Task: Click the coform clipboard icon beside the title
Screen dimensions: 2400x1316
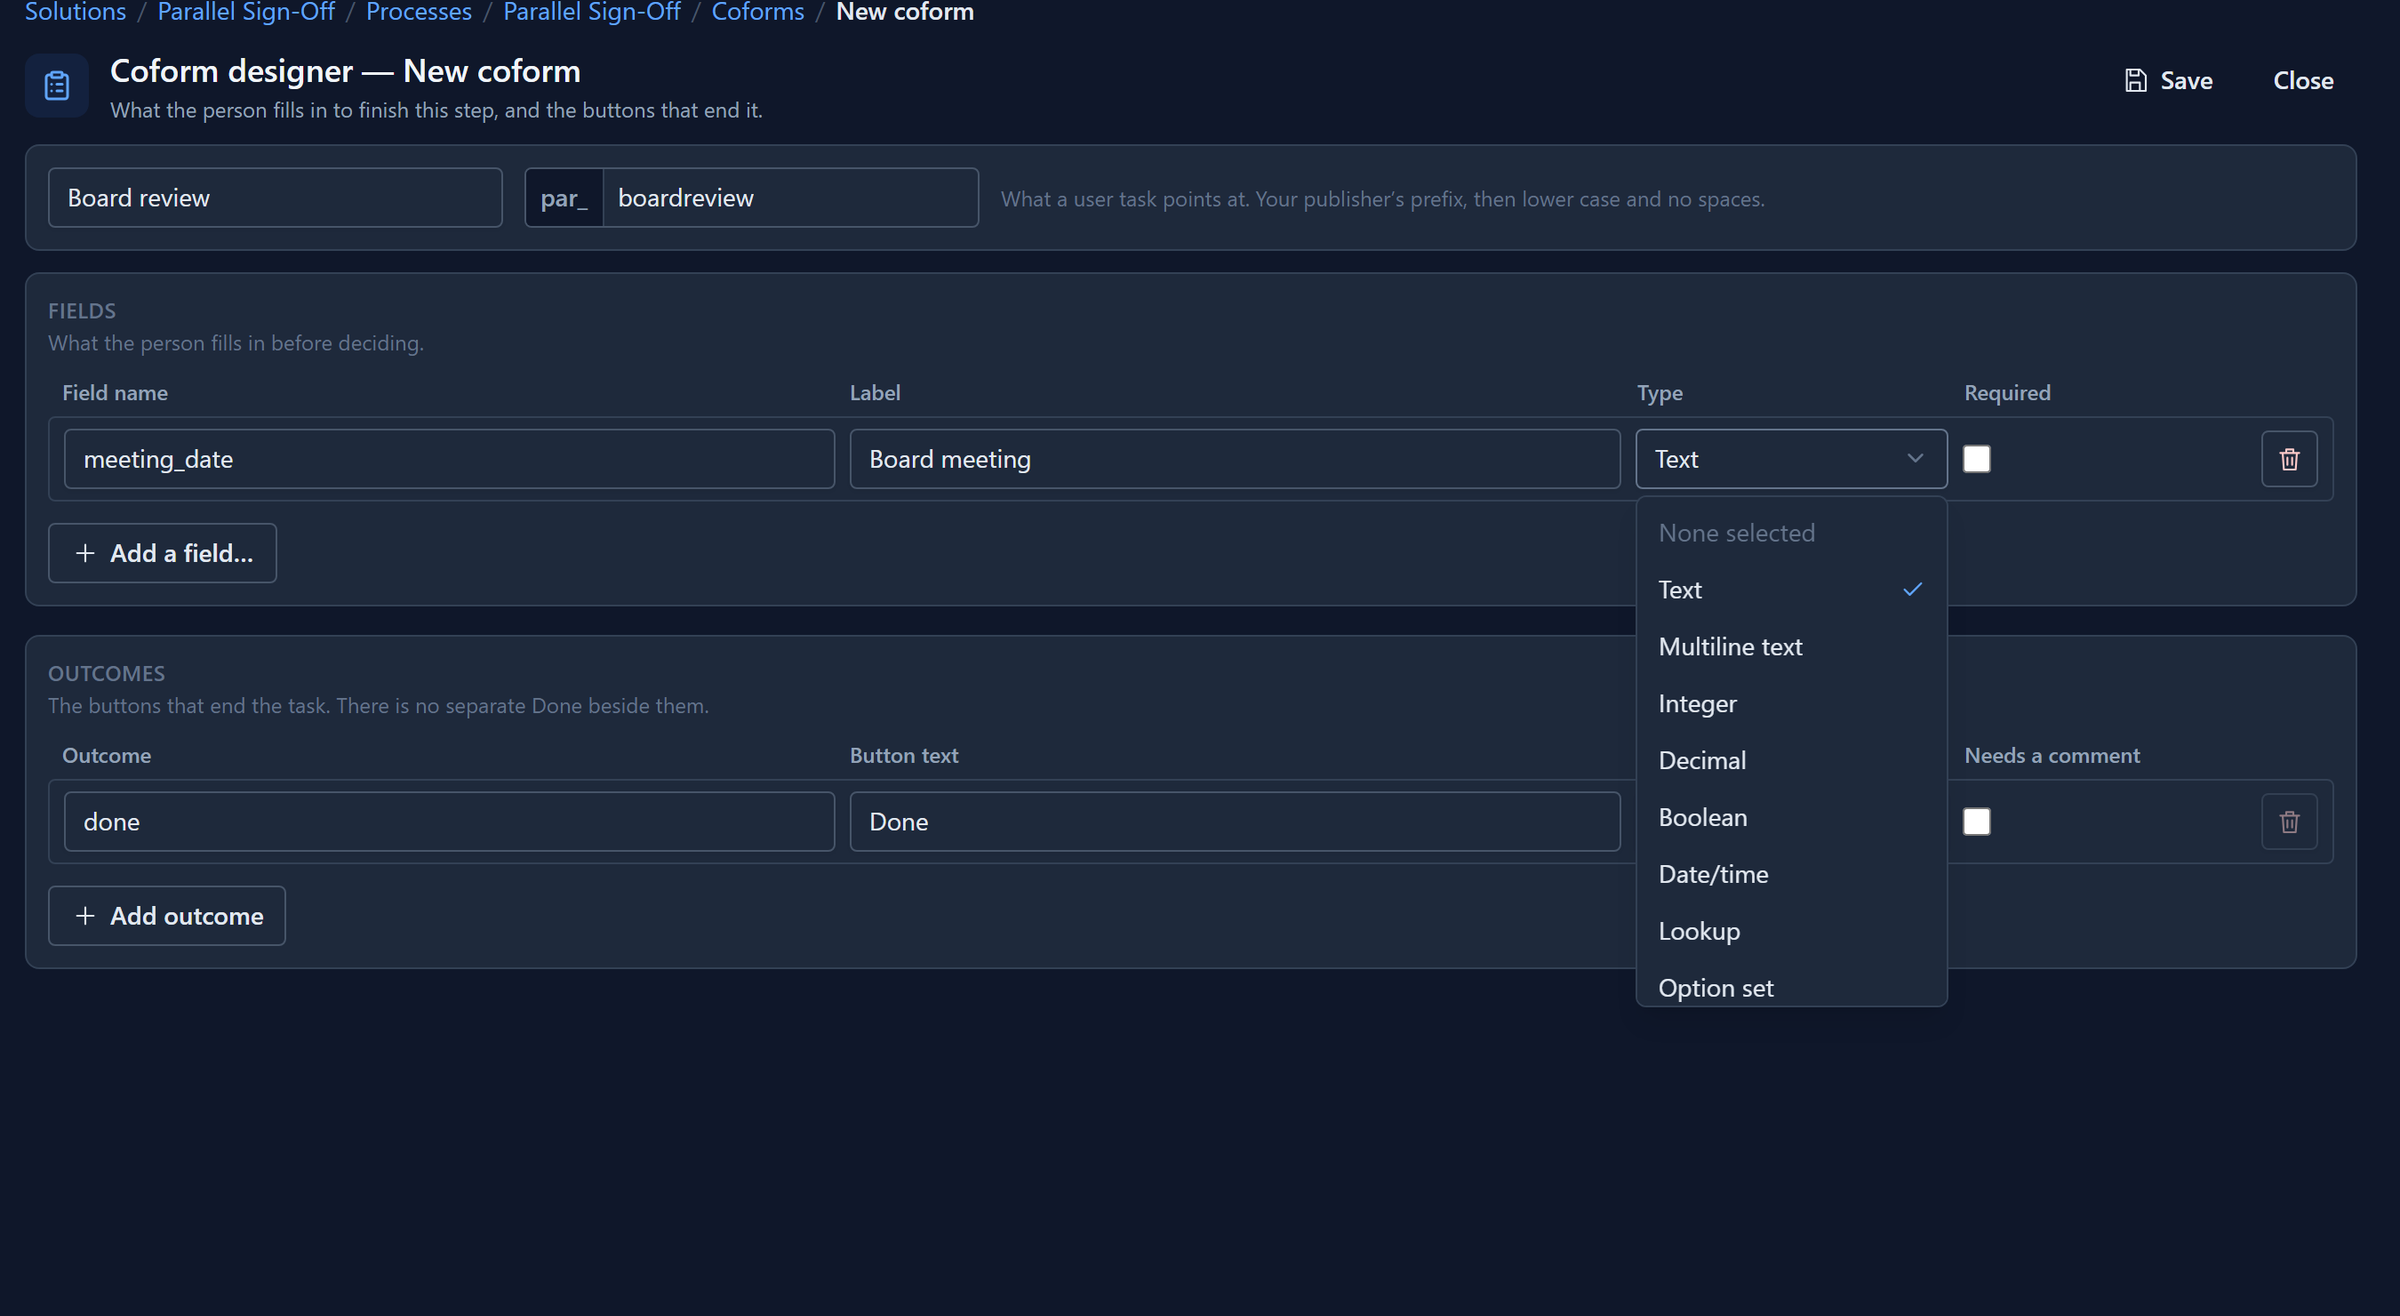Action: [x=57, y=86]
